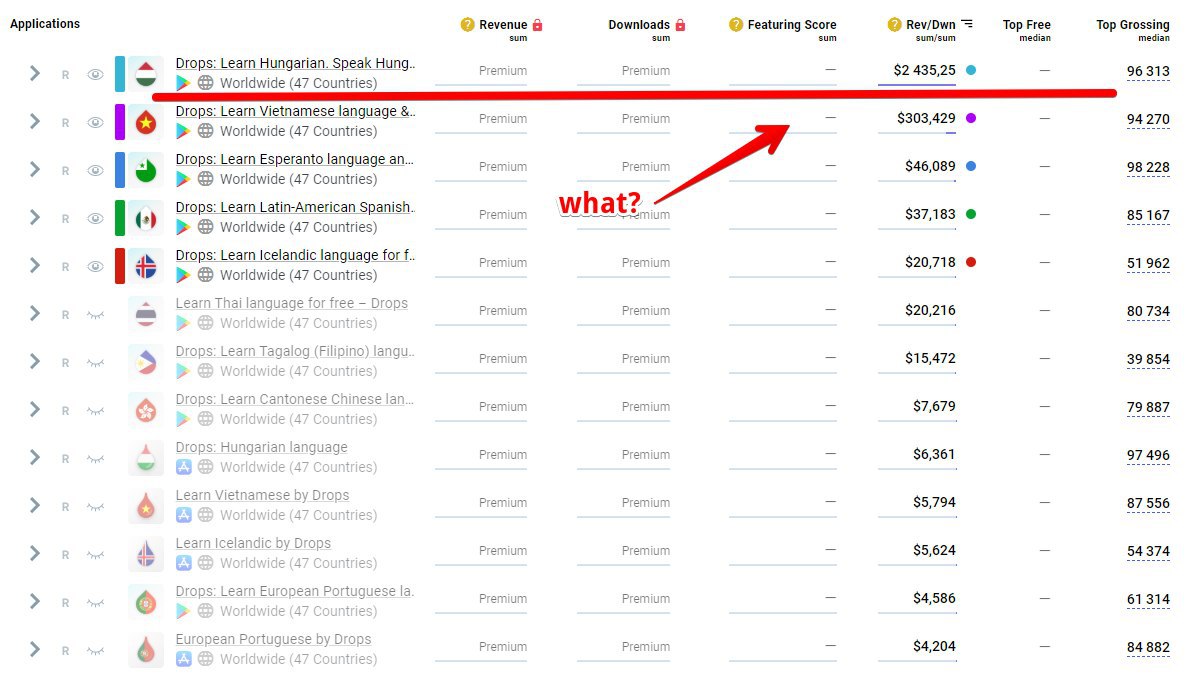Viewport: 1204px width, 678px height.
Task: Click the Top Grossing value 96 313
Action: (1148, 71)
